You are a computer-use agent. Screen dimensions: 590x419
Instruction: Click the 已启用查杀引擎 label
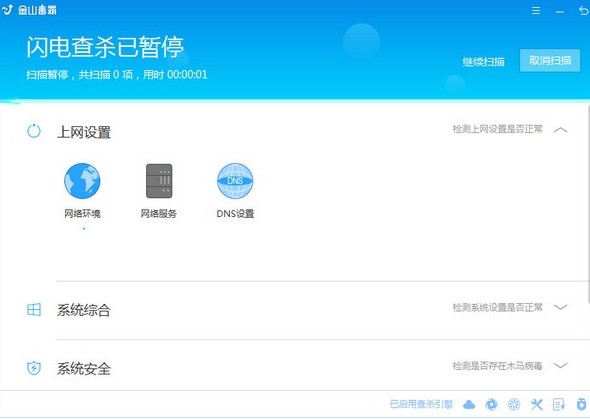tap(421, 404)
